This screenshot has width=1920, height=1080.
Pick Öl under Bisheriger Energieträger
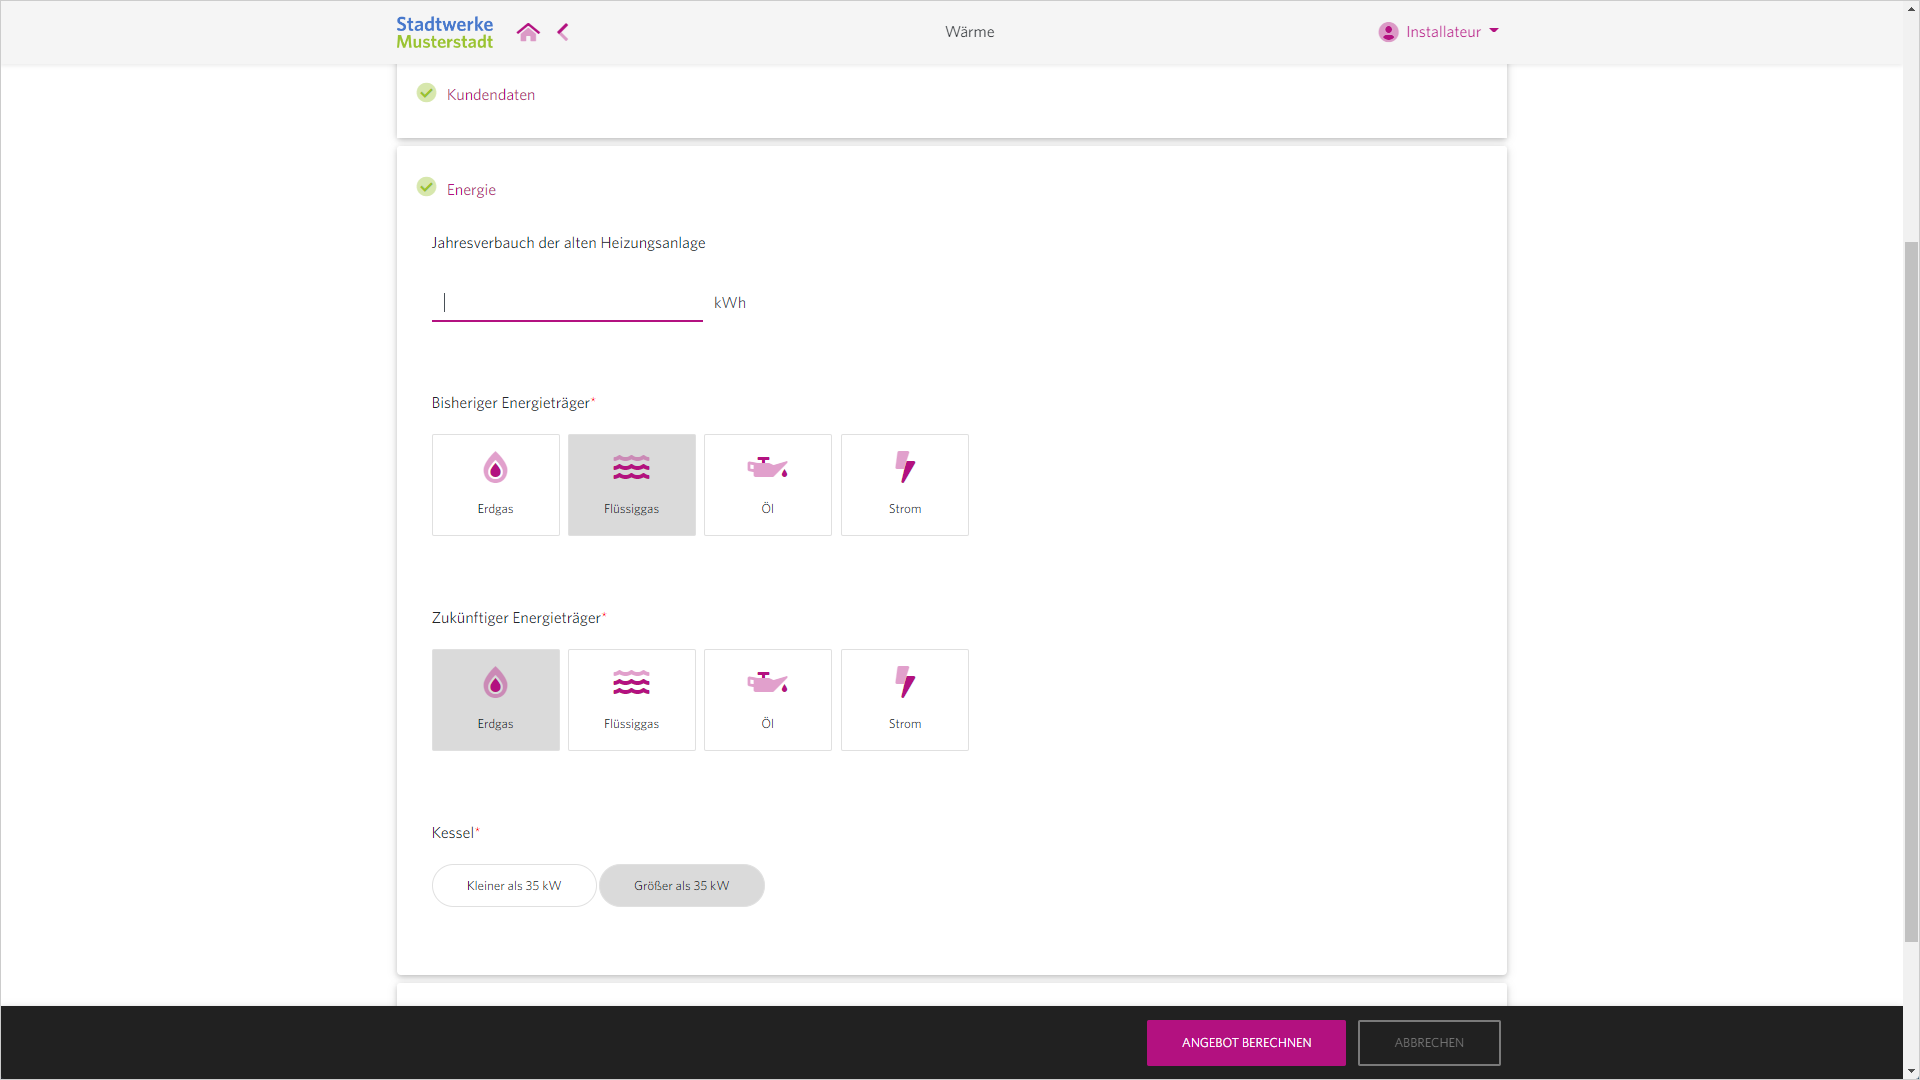point(767,485)
